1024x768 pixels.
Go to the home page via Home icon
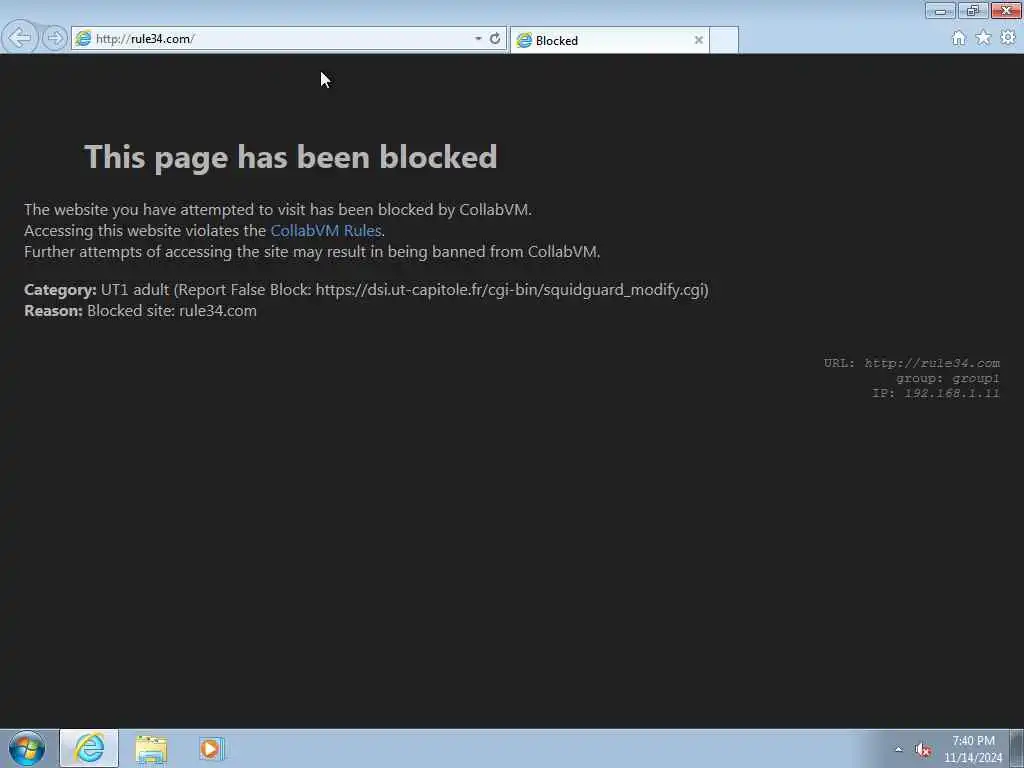(958, 39)
